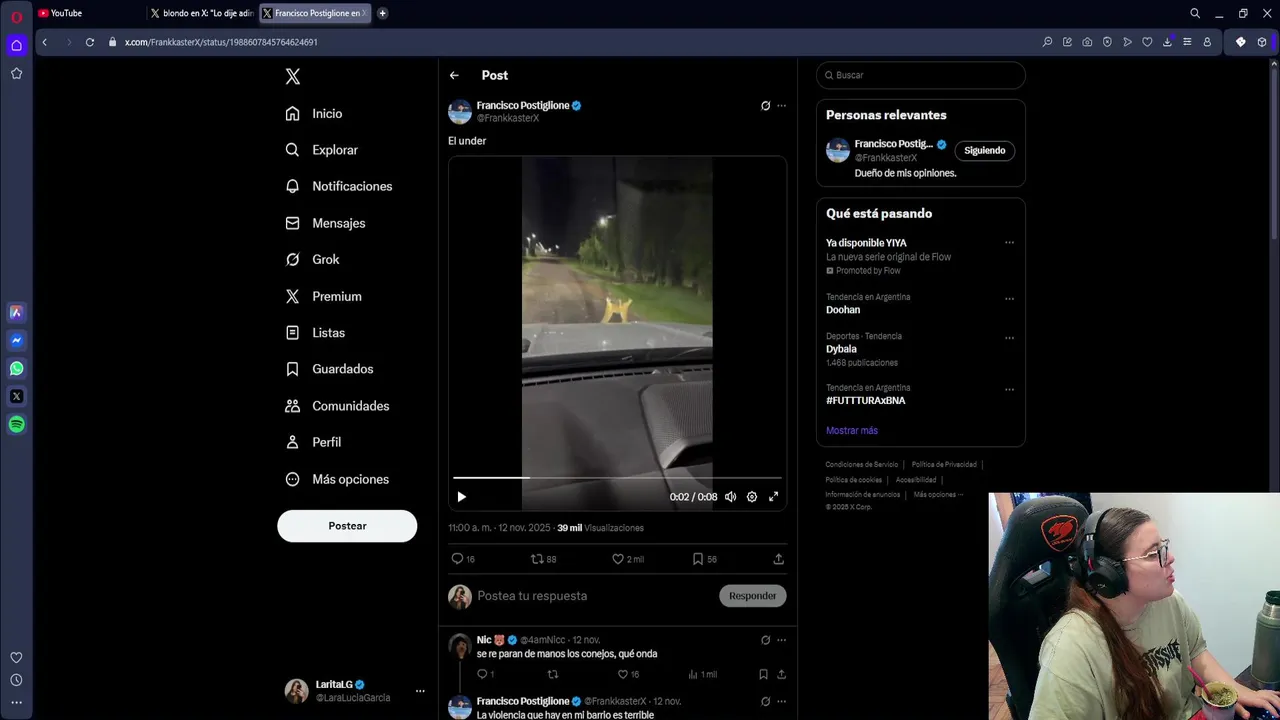Click the verified badge next to Francisco Postiglione
Screen dimensions: 1280x720
click(x=576, y=105)
